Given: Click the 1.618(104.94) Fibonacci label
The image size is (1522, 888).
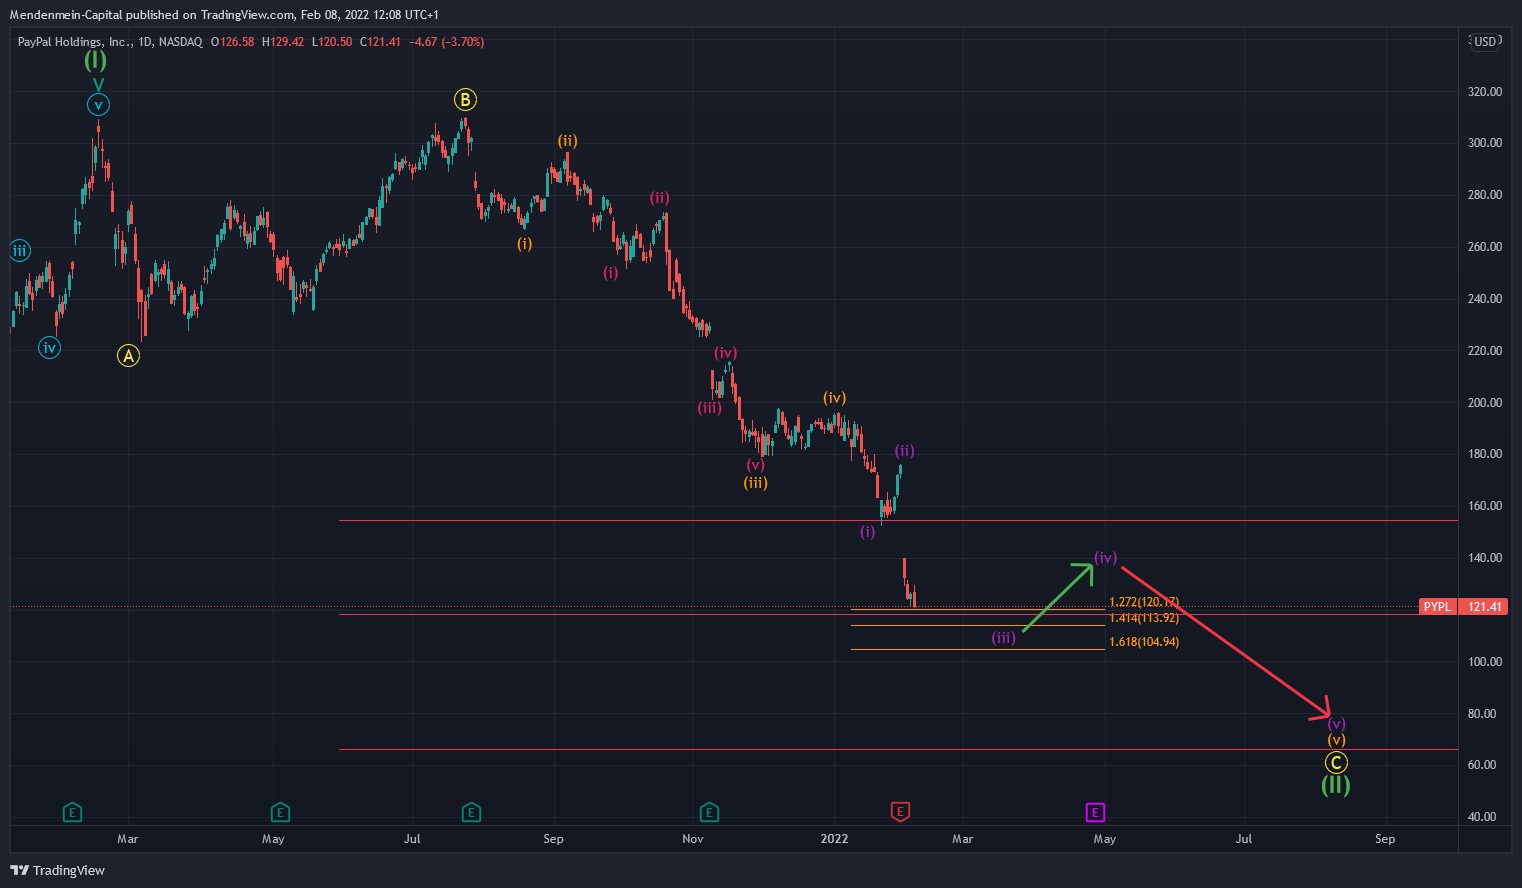Looking at the screenshot, I should point(1144,642).
